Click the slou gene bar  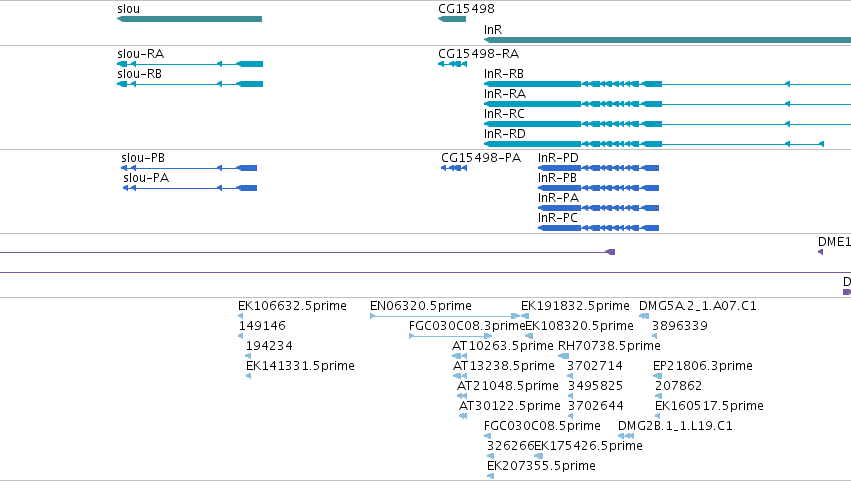(189, 19)
